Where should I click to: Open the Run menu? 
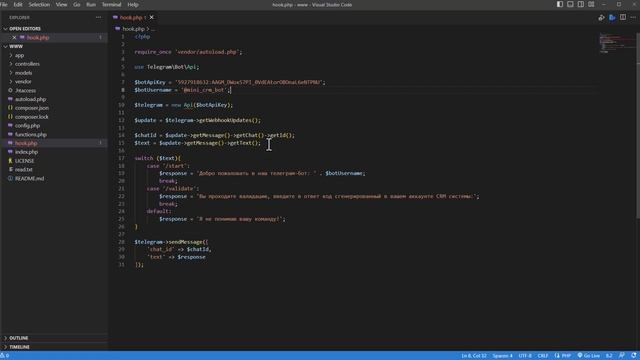pos(91,4)
